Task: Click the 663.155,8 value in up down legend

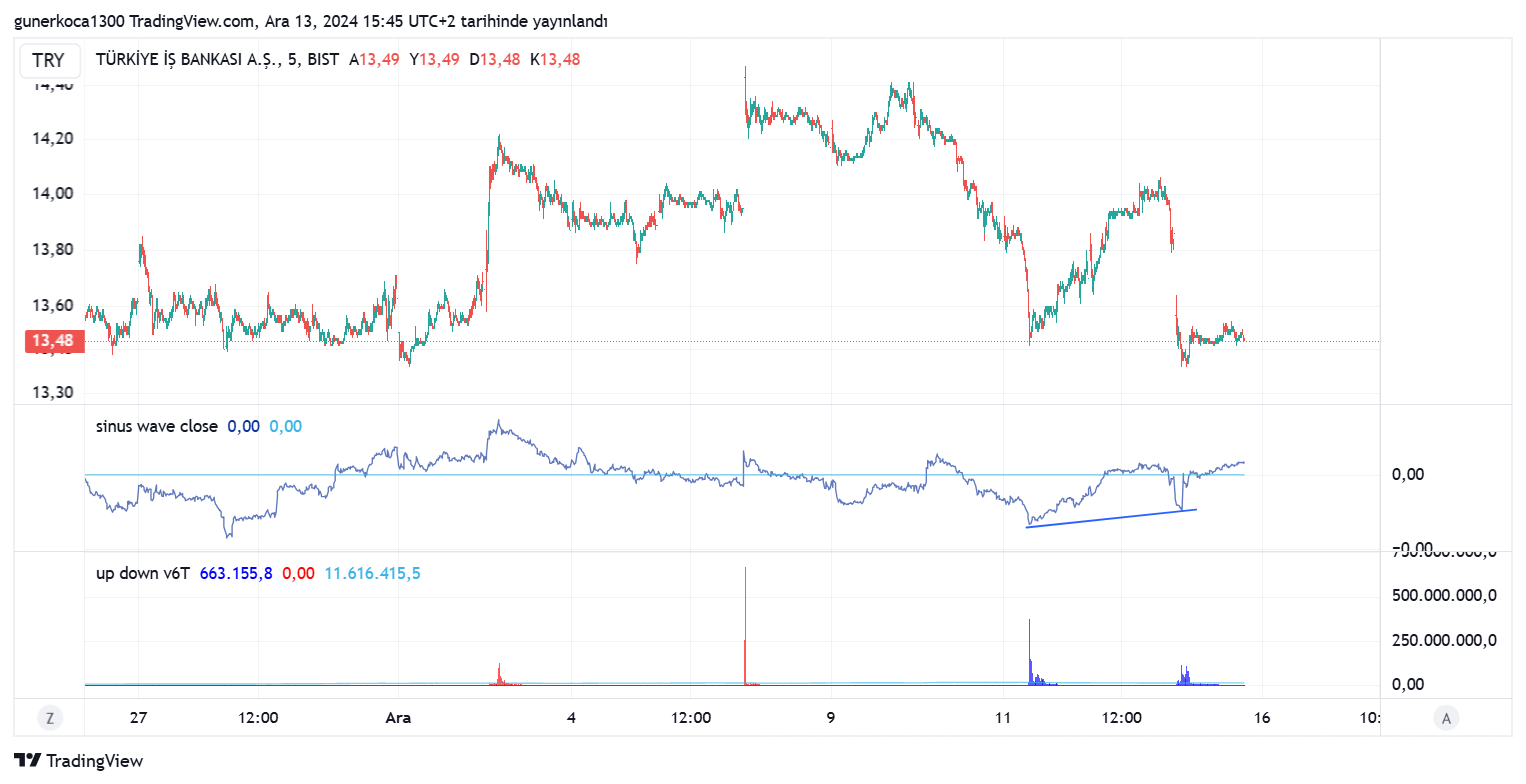Action: pos(236,573)
